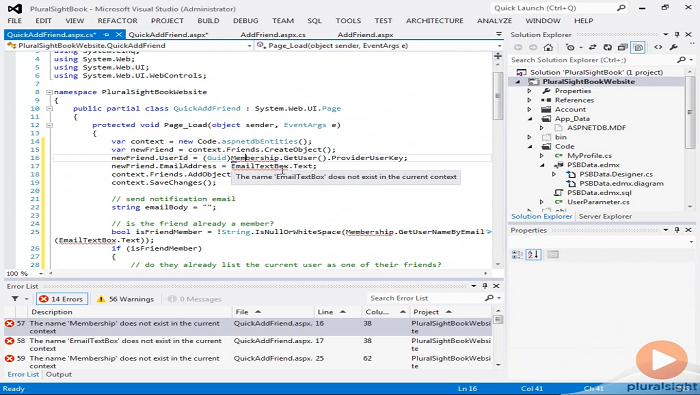Click Sync with Active Document icon

click(592, 47)
